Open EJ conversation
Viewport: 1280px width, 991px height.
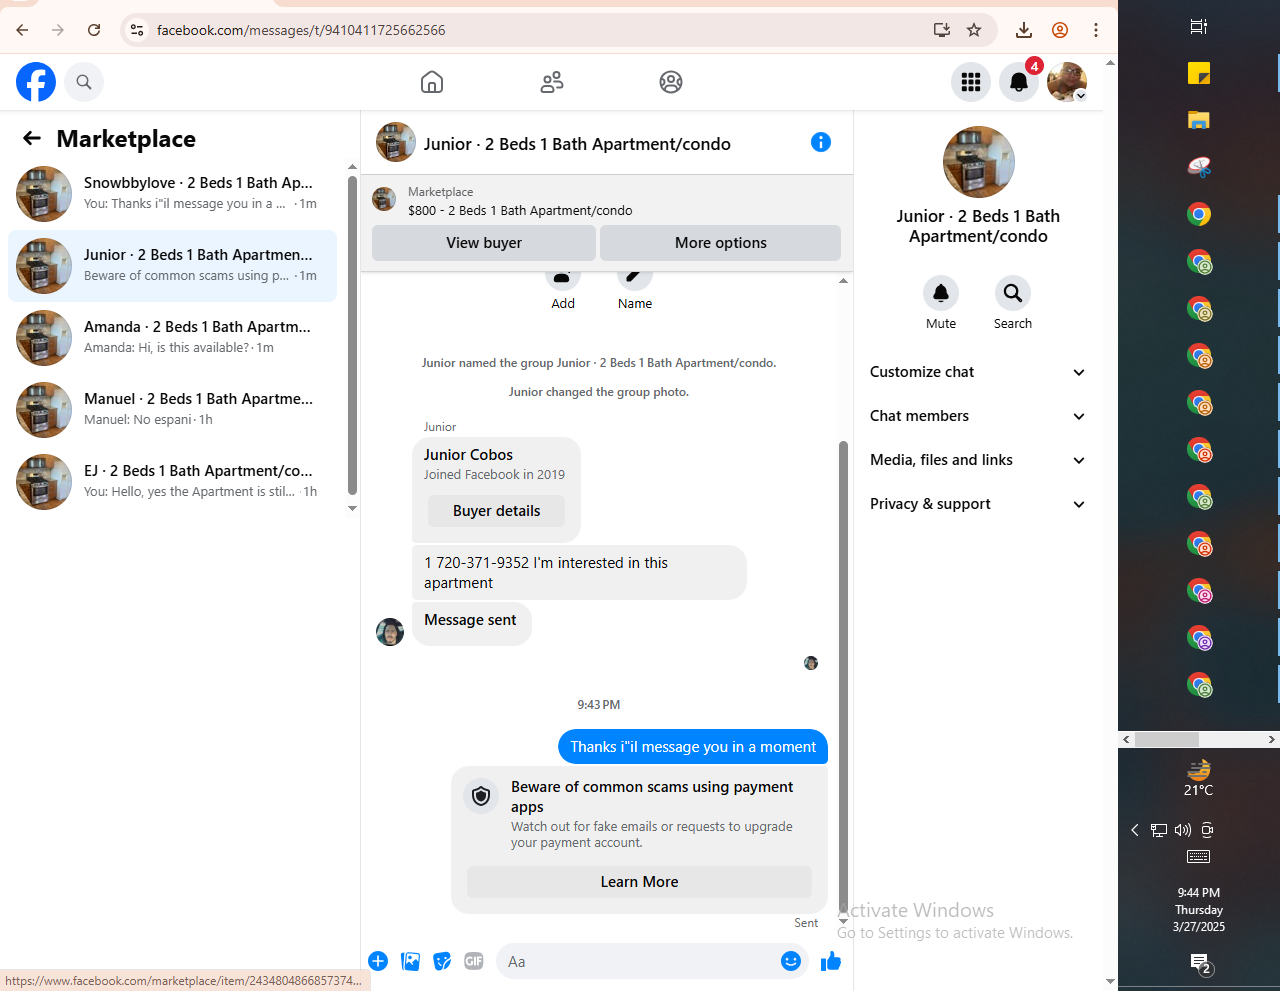[173, 482]
